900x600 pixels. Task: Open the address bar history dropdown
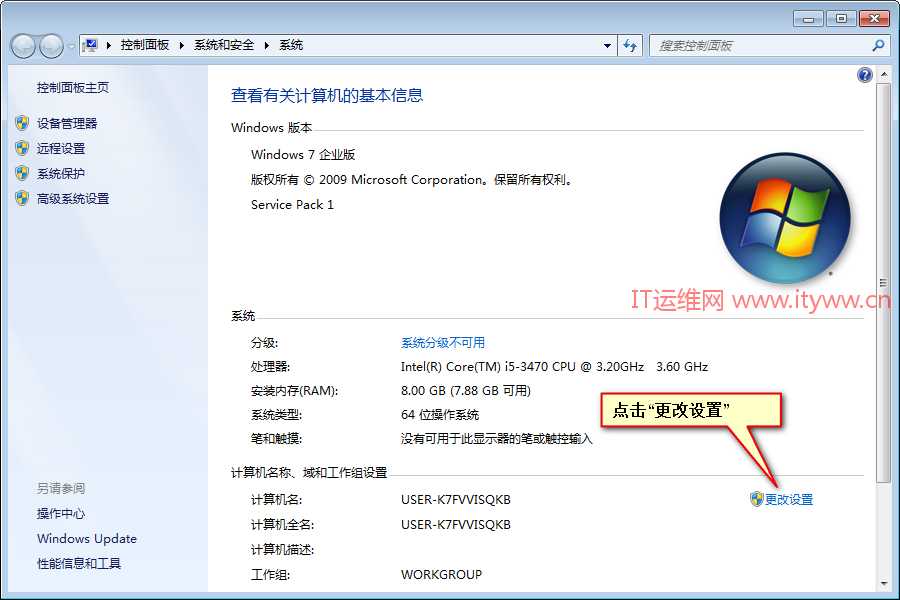[607, 46]
